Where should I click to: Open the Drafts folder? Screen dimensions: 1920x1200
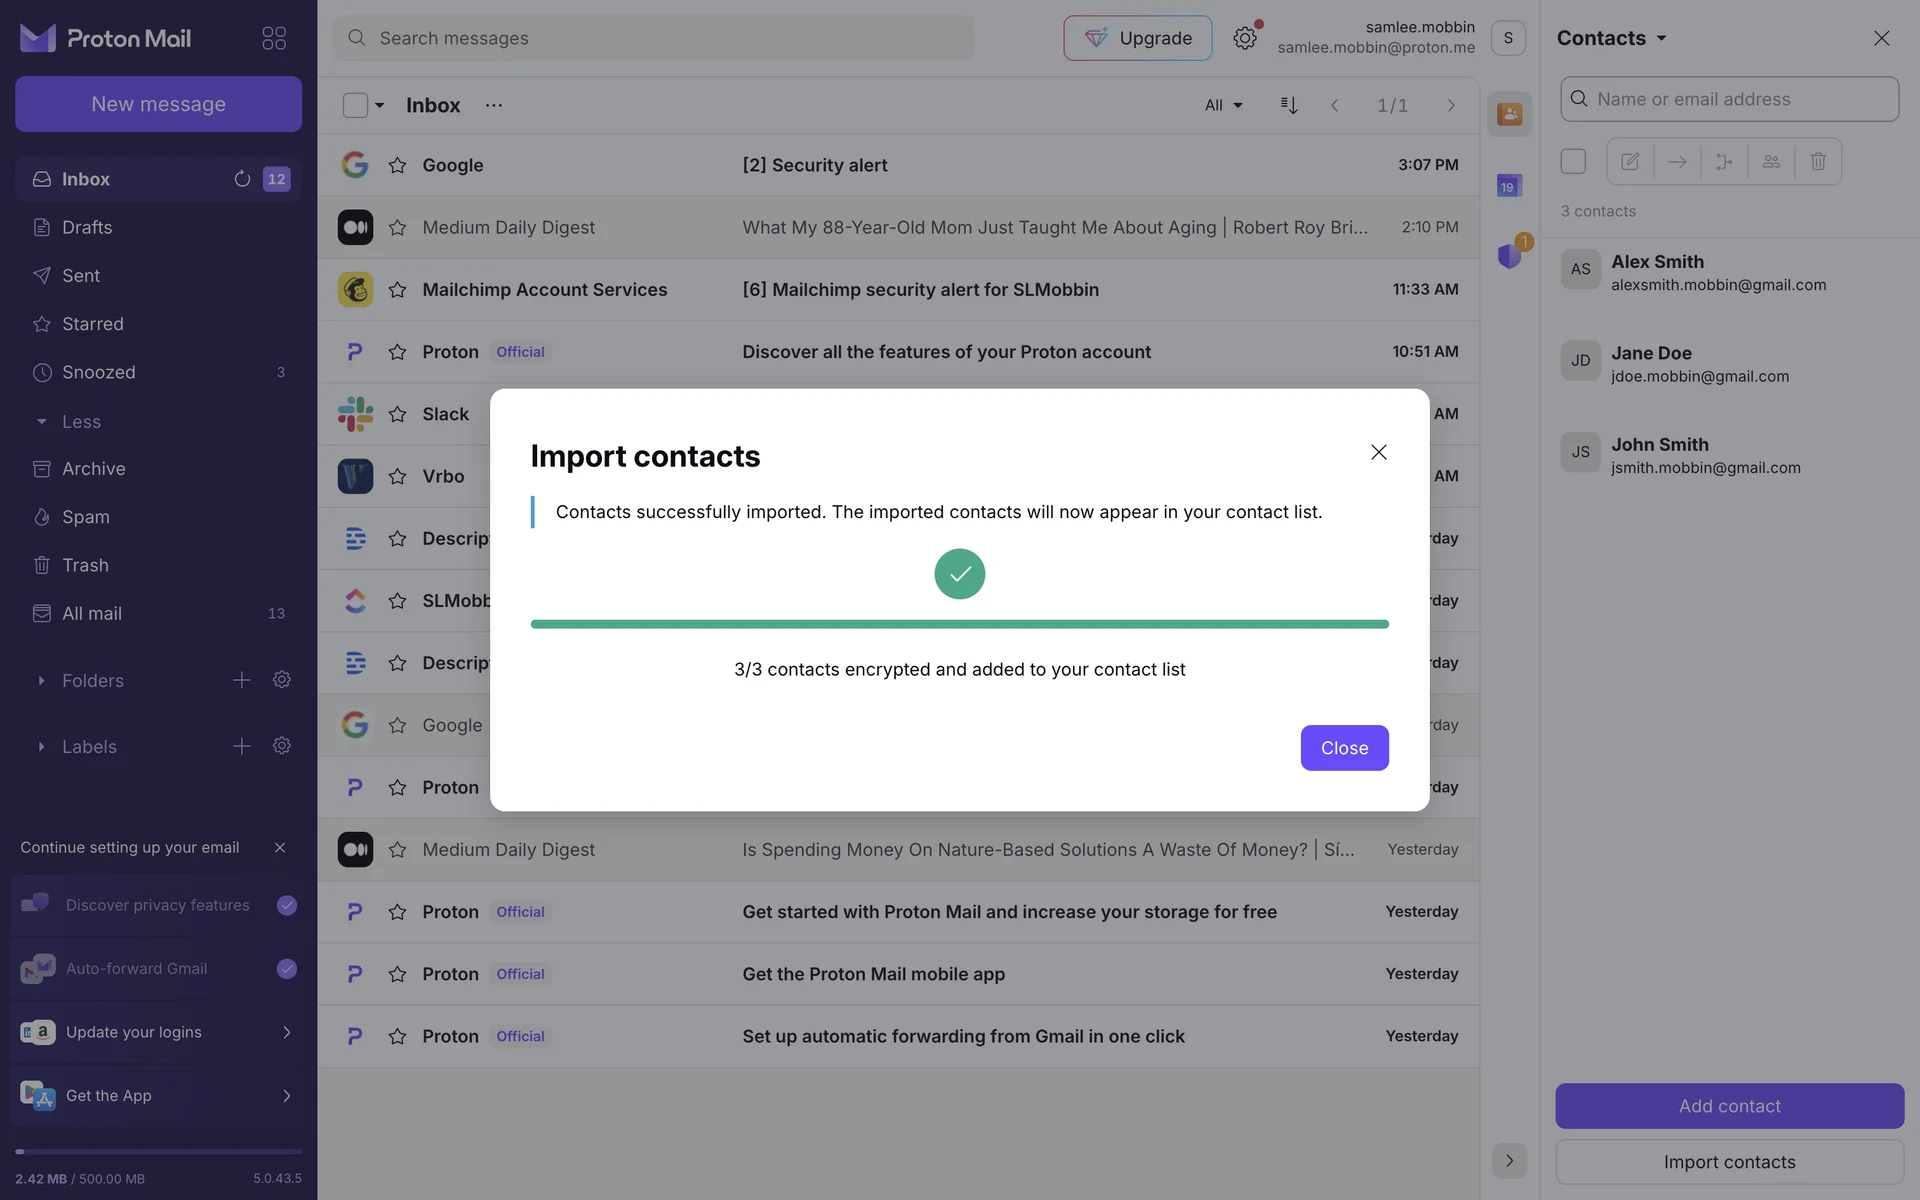(x=87, y=227)
